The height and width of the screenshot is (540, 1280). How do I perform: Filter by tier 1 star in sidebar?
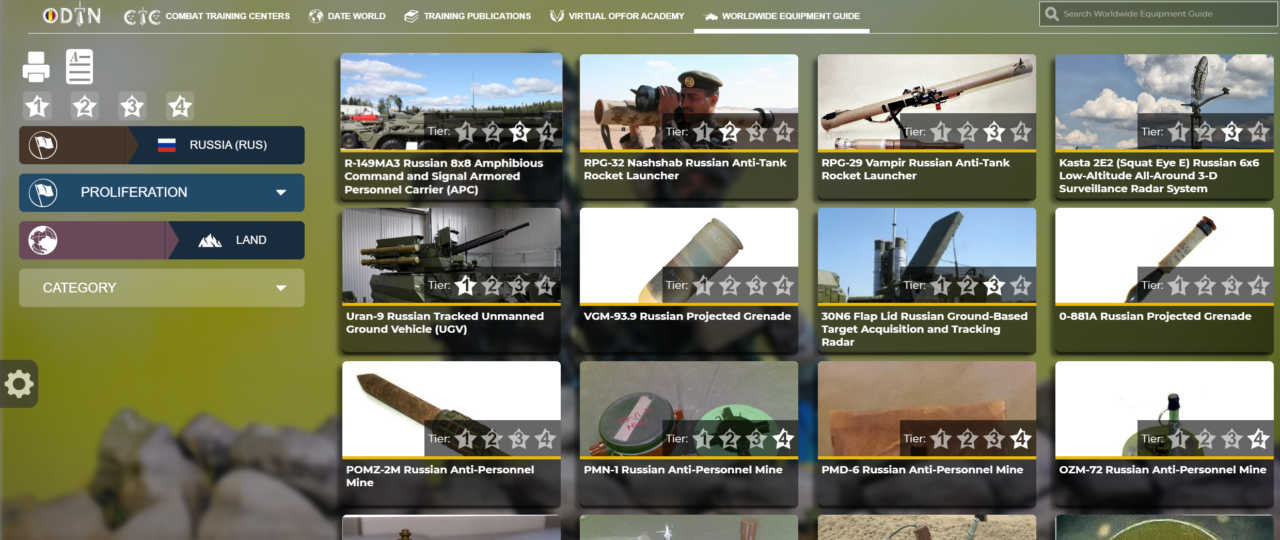(x=37, y=106)
